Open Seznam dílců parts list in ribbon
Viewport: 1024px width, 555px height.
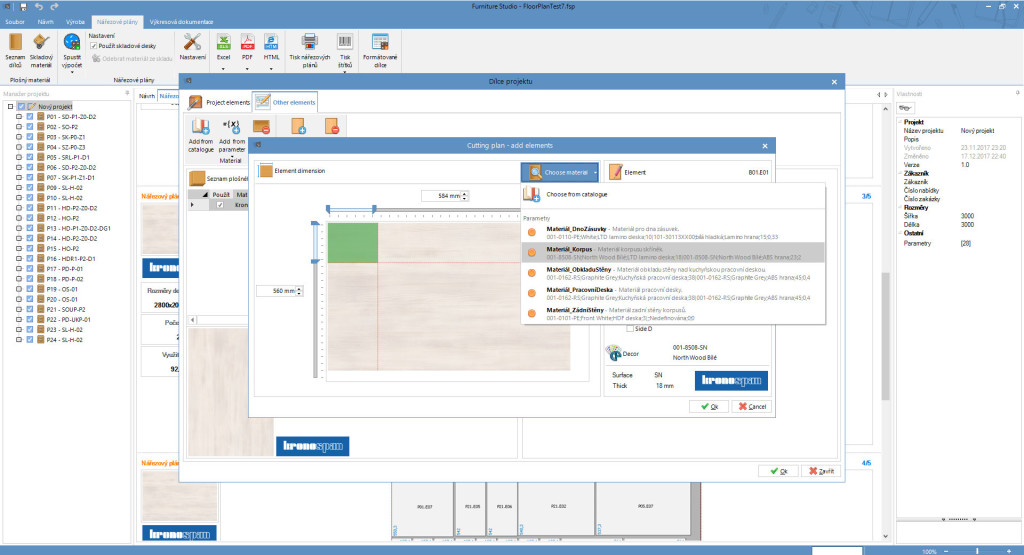15,50
